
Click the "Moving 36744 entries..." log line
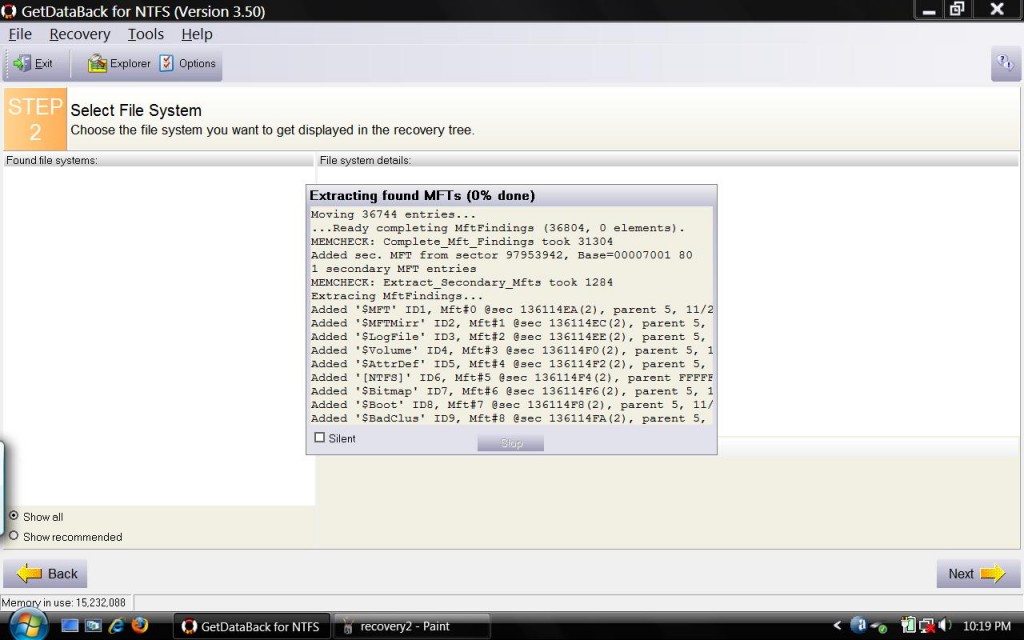(x=393, y=214)
